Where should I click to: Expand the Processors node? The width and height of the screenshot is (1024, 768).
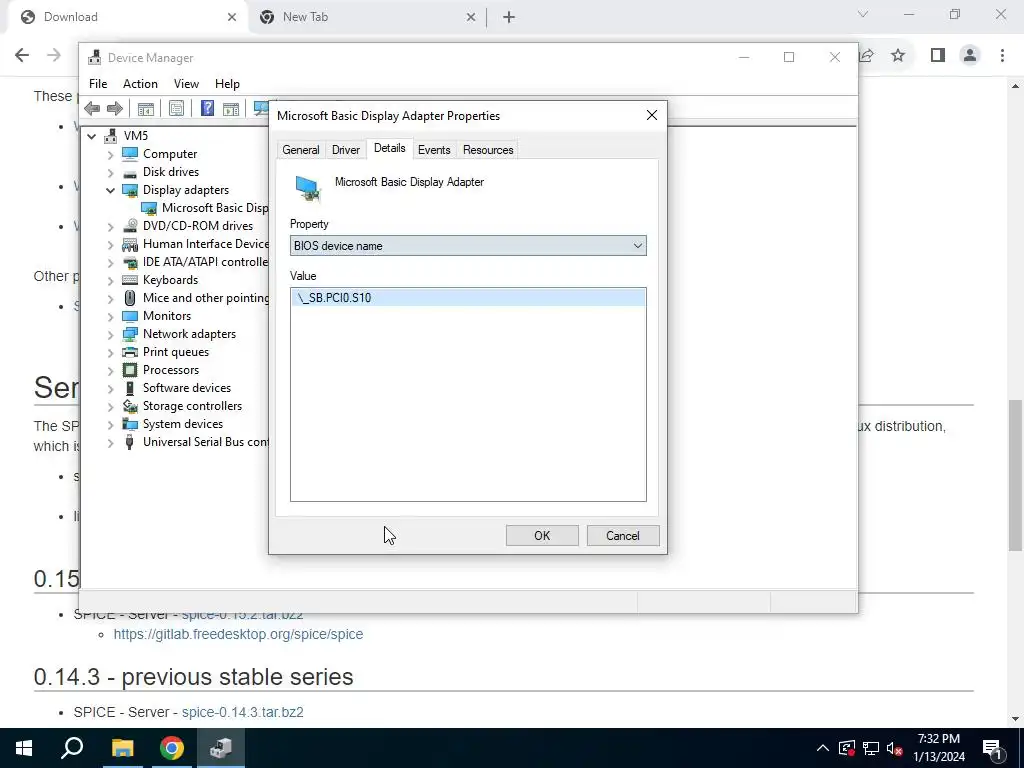point(110,371)
